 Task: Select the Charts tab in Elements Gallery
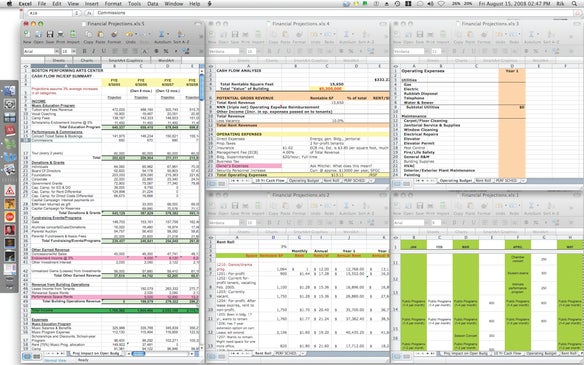point(87,60)
